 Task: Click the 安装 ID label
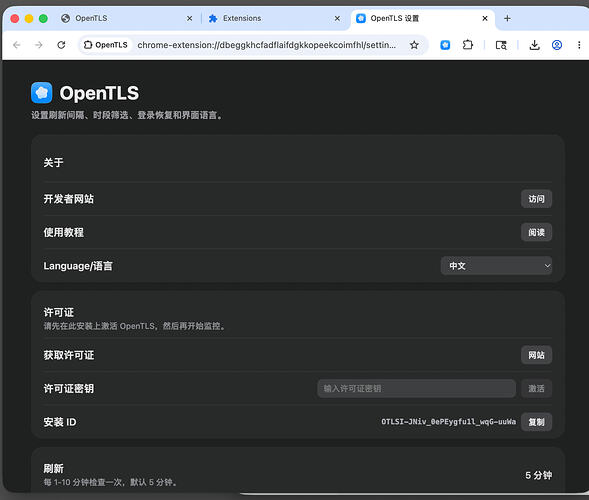[60, 422]
